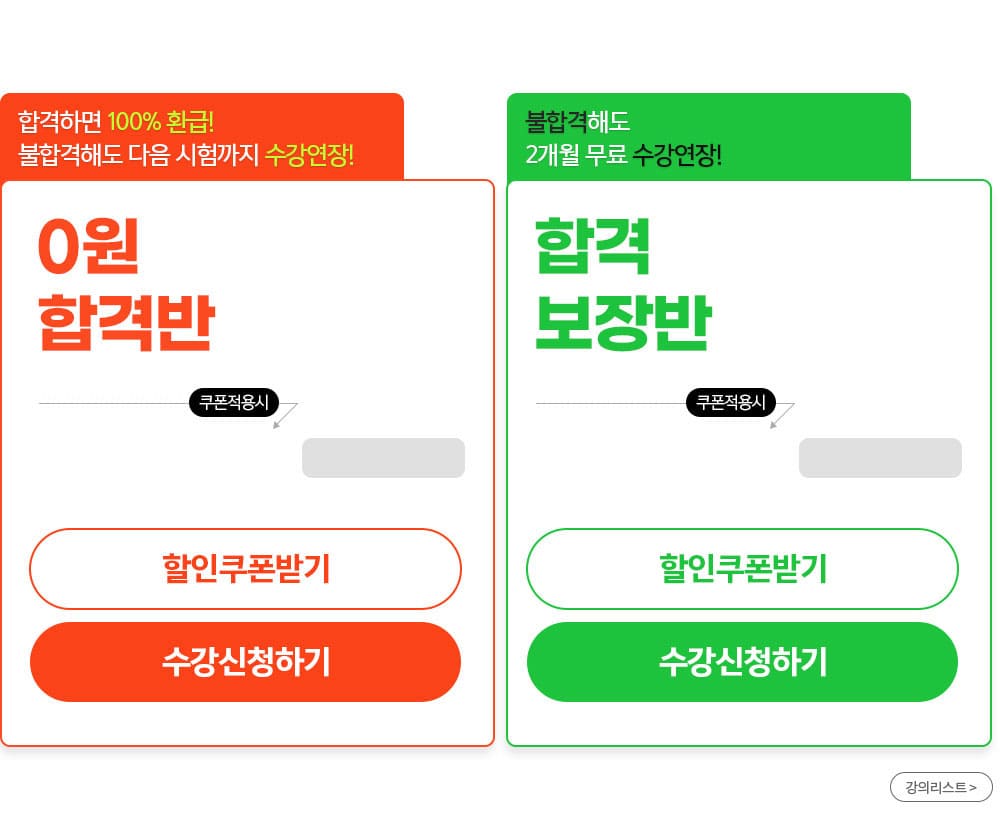Click the arrow icon in green card
Screen dimensions: 1000x830
pyautogui.click(x=783, y=415)
